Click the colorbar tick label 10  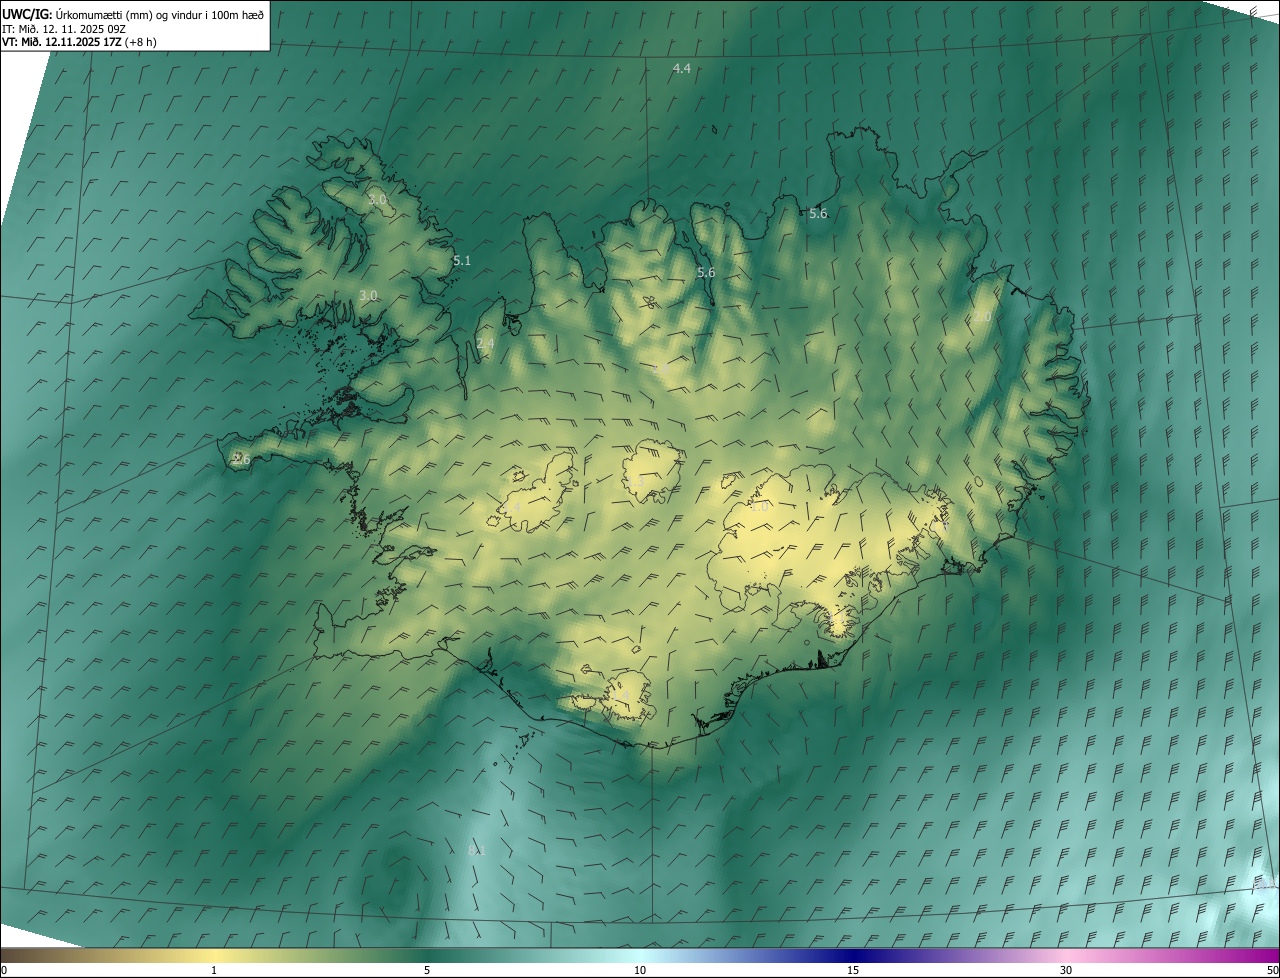(x=640, y=970)
